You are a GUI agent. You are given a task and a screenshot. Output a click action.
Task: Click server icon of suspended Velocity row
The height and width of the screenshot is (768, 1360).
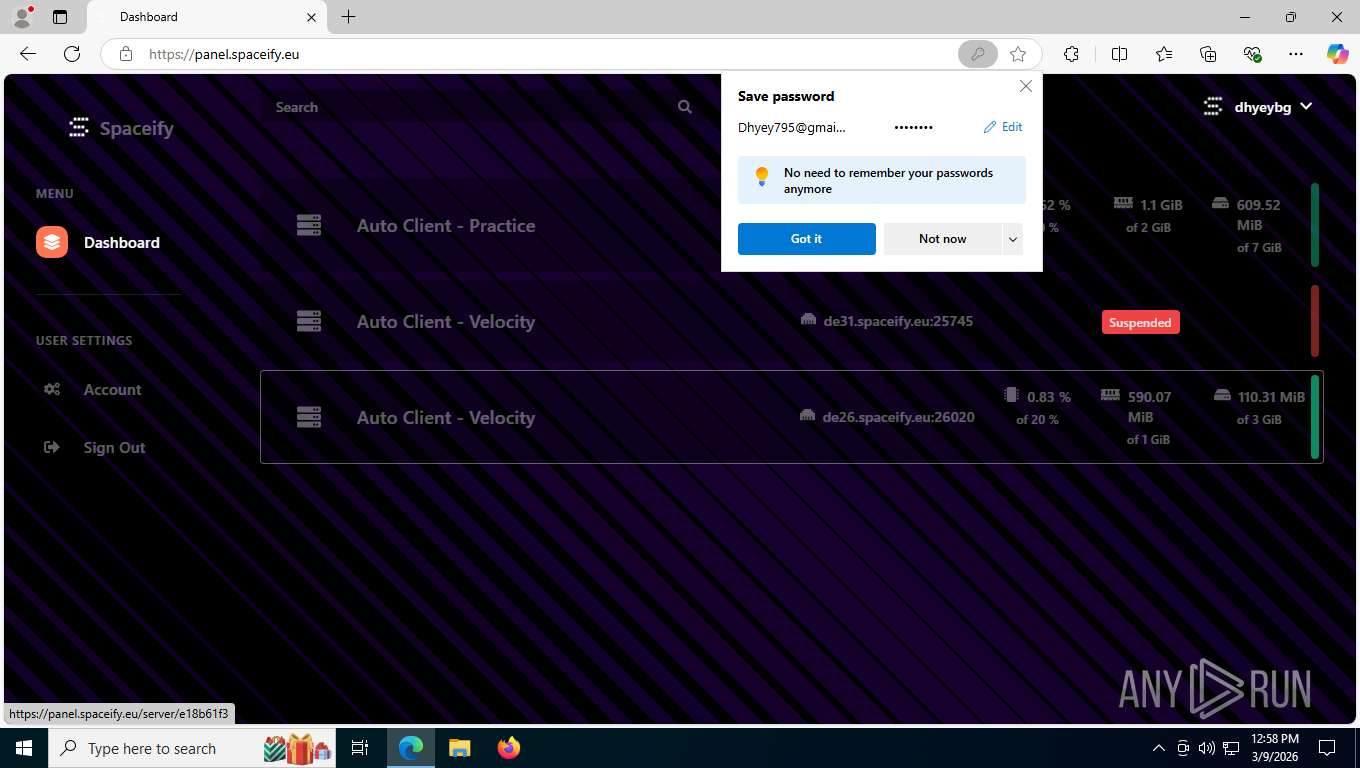pyautogui.click(x=309, y=321)
